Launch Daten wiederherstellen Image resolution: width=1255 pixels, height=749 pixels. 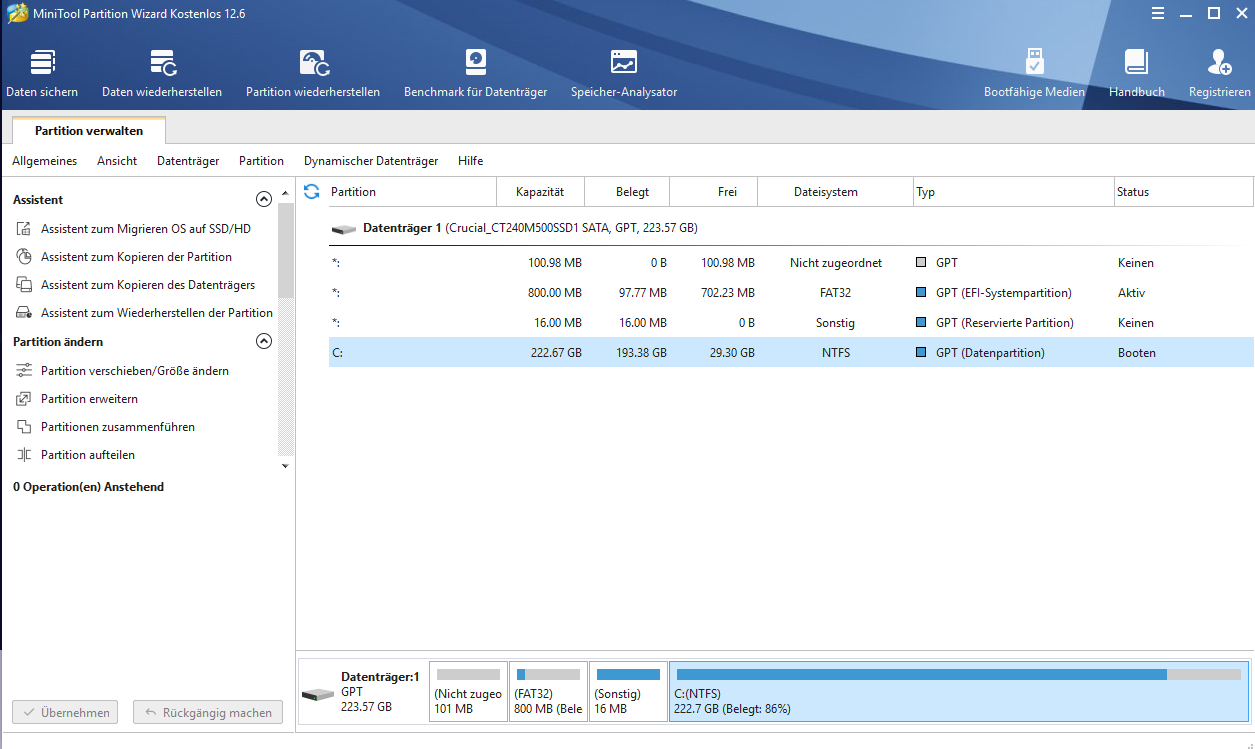pyautogui.click(x=162, y=73)
